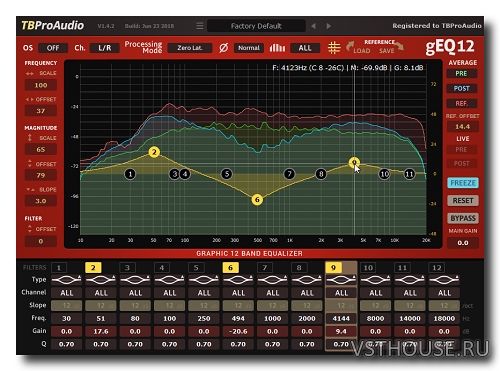Click filter 6 gain value -20.6
Image resolution: width=500 pixels, height=371 pixels.
pos(238,331)
